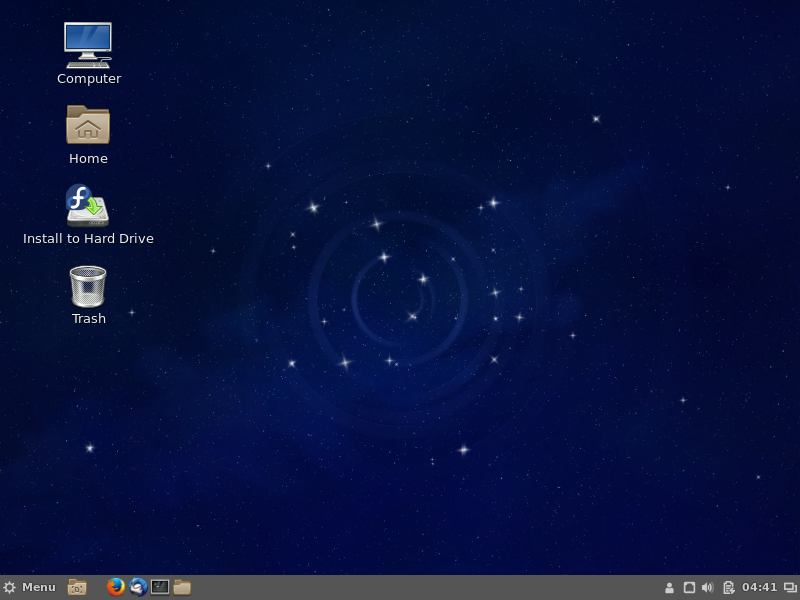The width and height of the screenshot is (800, 600).
Task: Click the swirl center of the wallpaper
Action: 400,297
